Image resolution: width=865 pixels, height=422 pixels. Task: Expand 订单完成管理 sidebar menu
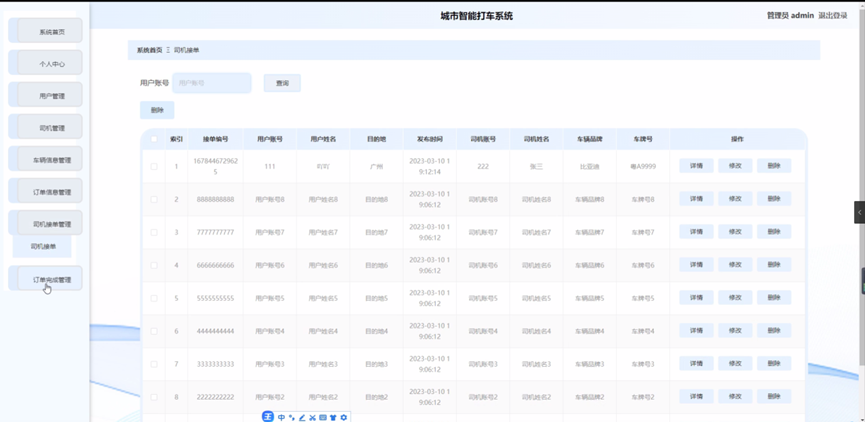pos(46,278)
